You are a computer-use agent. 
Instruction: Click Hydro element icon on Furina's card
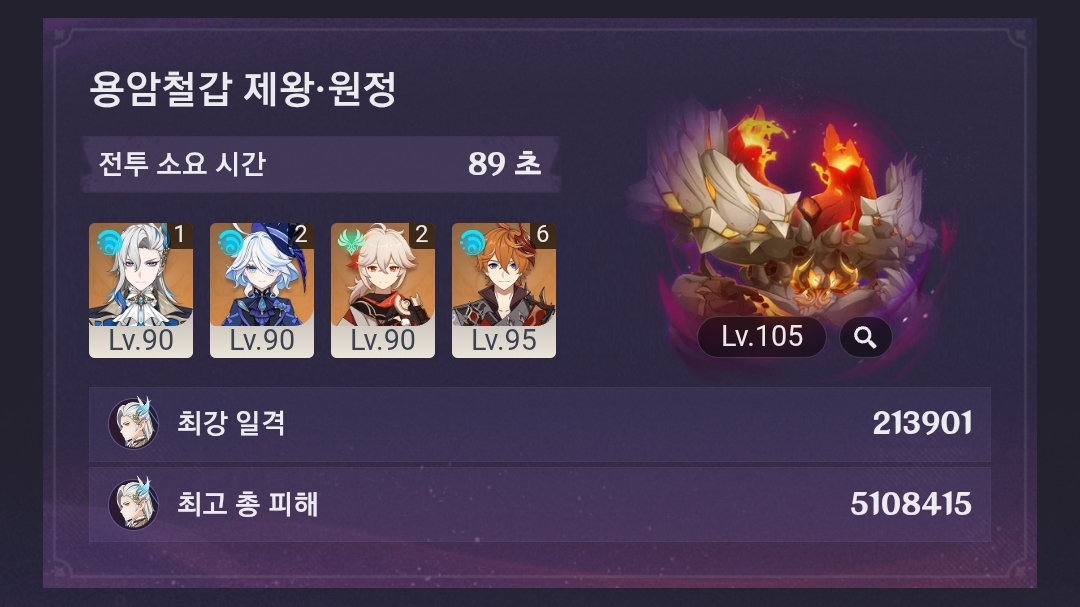(230, 243)
